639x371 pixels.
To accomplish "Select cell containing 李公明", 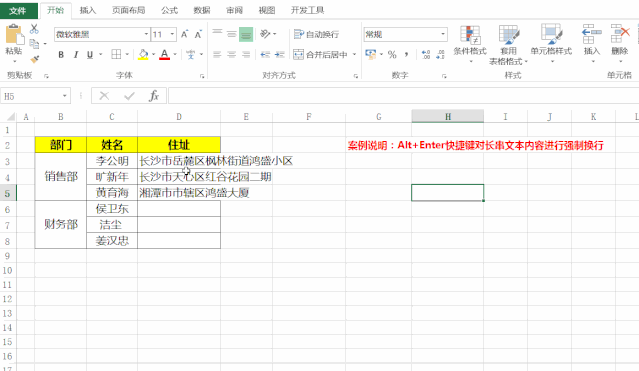I will pos(112,161).
